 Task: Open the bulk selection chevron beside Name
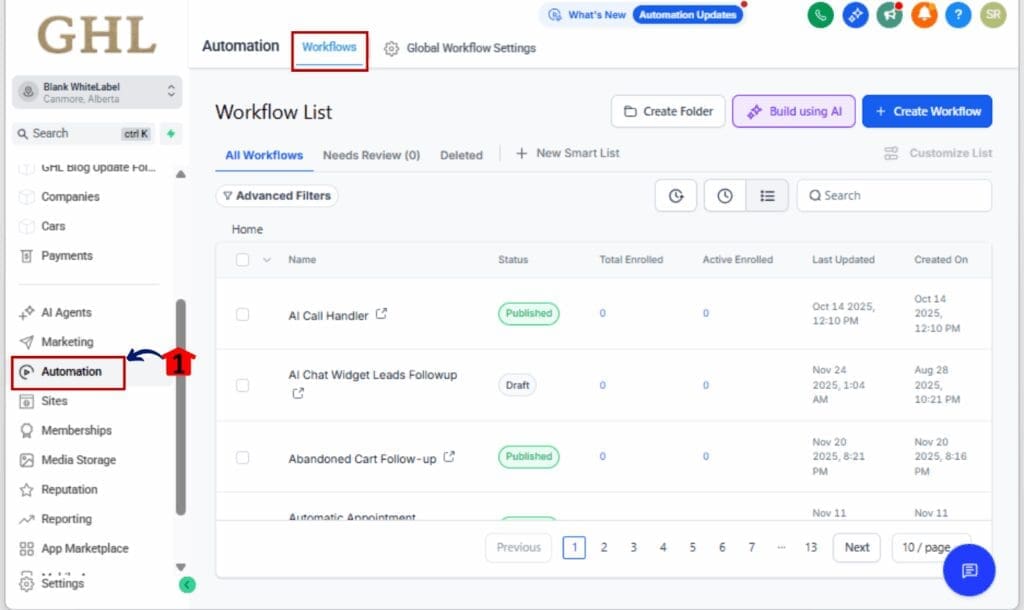pyautogui.click(x=266, y=260)
